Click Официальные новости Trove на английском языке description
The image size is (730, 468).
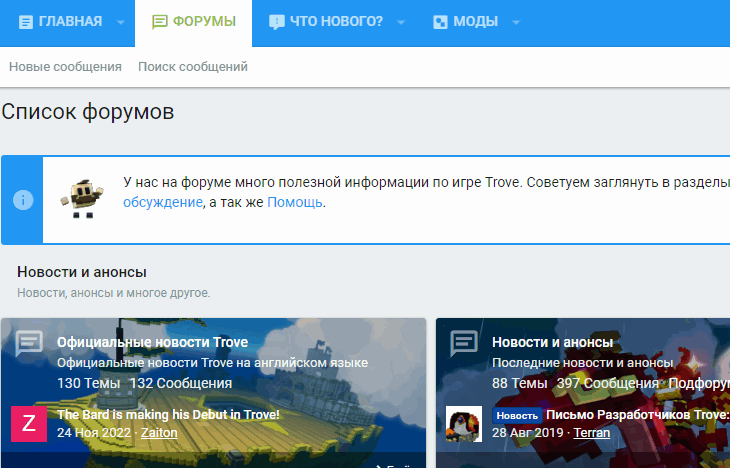point(212,363)
